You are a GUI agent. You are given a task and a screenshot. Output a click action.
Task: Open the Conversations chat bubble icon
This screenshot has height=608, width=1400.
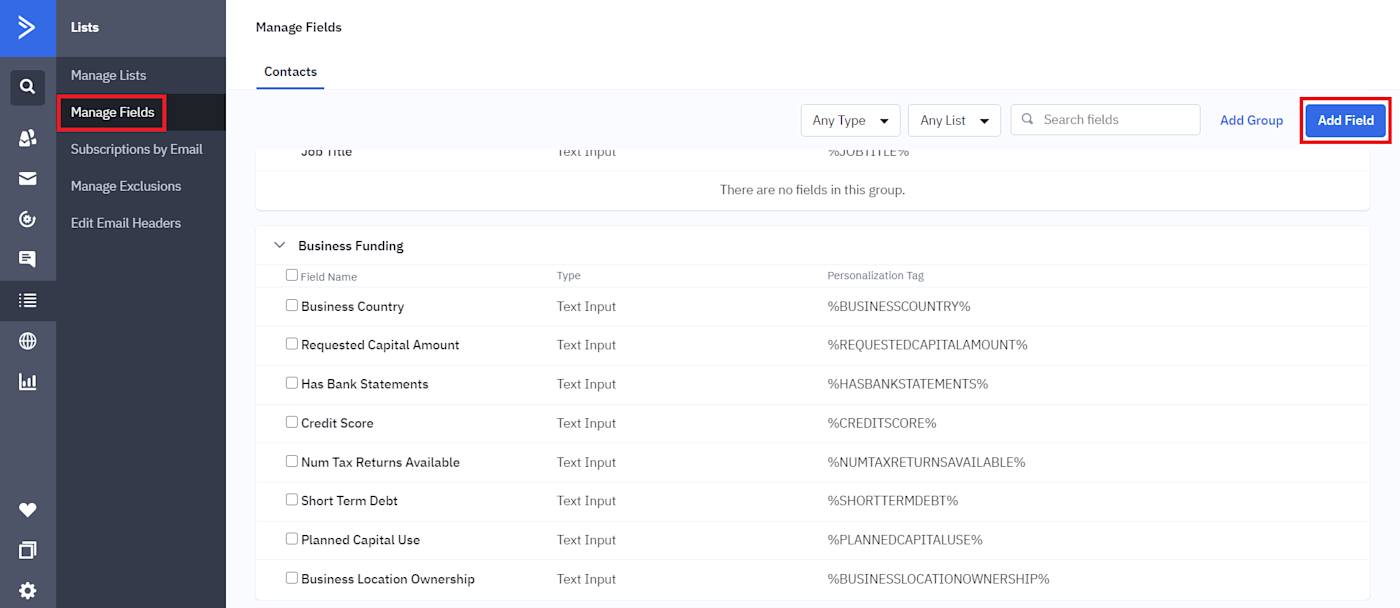point(28,259)
